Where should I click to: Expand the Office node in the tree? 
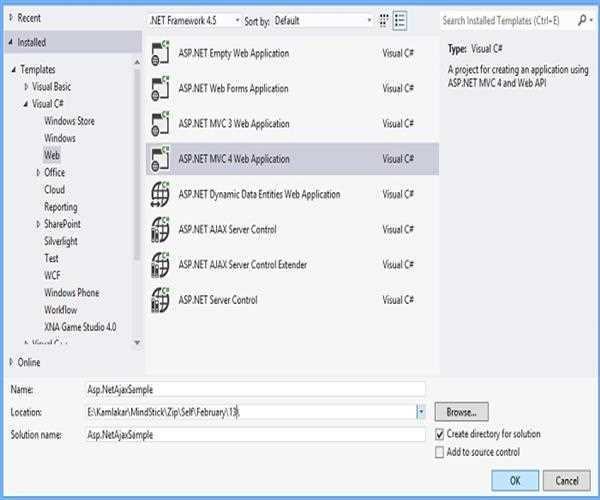(x=37, y=173)
